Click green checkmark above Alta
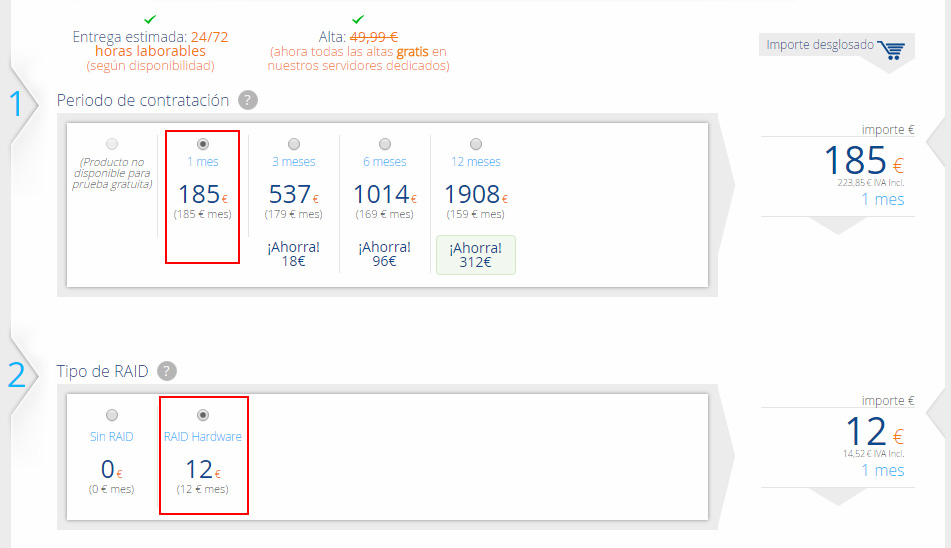951x548 pixels. tap(358, 19)
